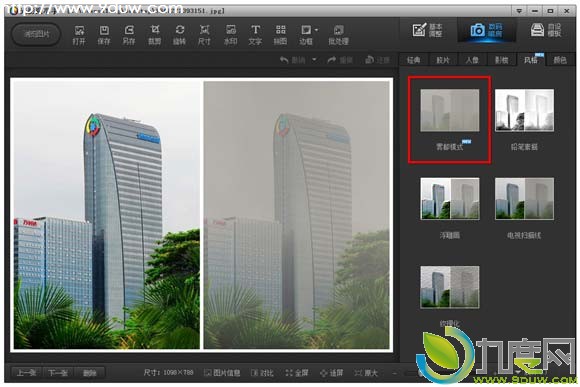Switch to the Color (颜色) effects tab
580x387 pixels.
coord(560,60)
